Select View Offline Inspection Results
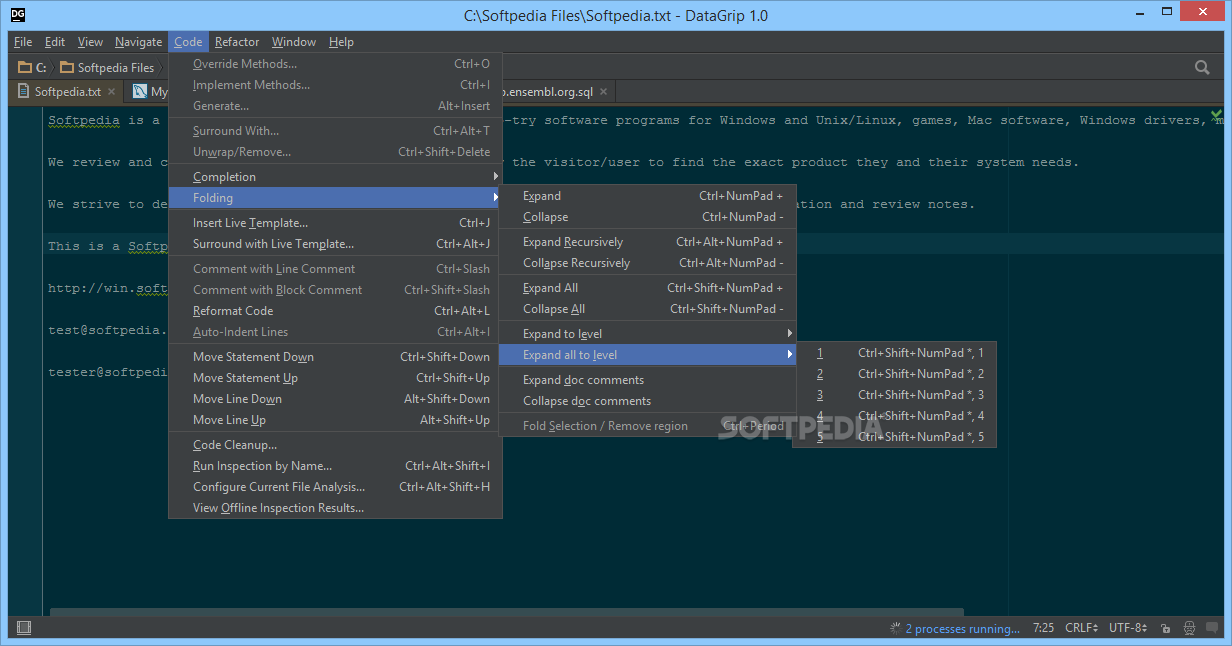This screenshot has width=1232, height=646. 335,508
